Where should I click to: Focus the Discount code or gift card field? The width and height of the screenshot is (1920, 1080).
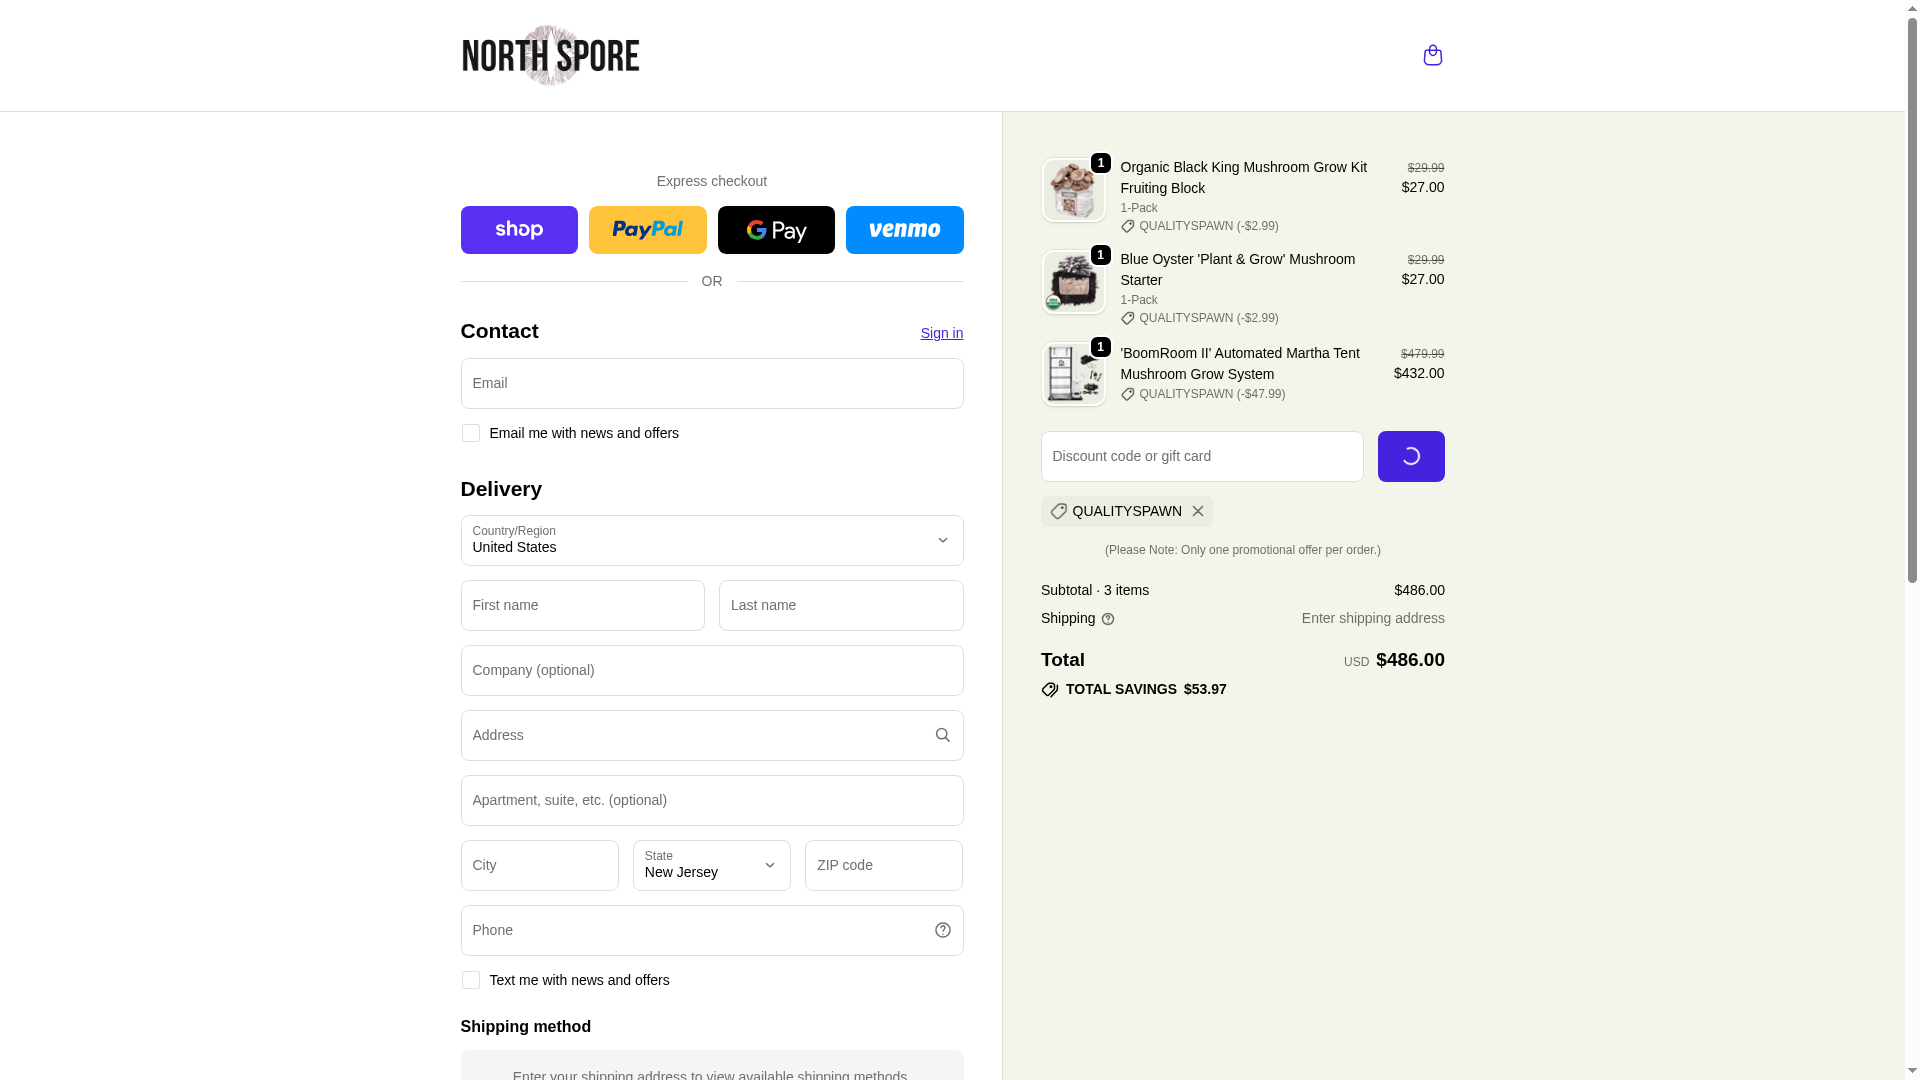pos(1202,456)
